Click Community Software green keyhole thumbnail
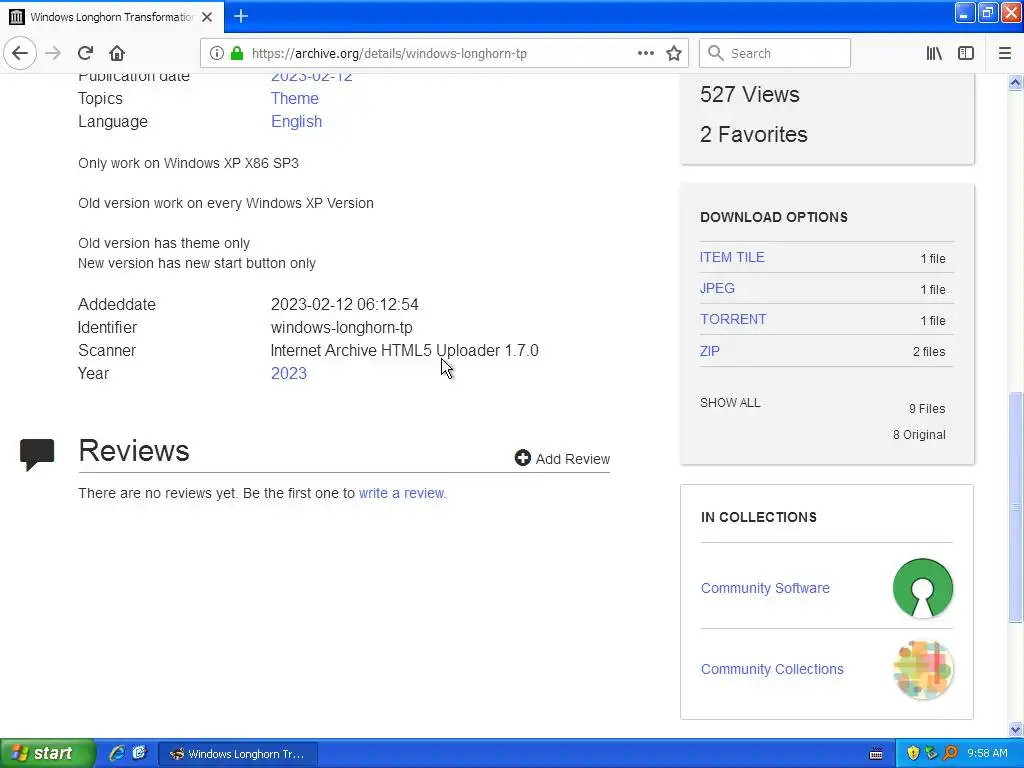This screenshot has width=1024, height=768. (922, 588)
